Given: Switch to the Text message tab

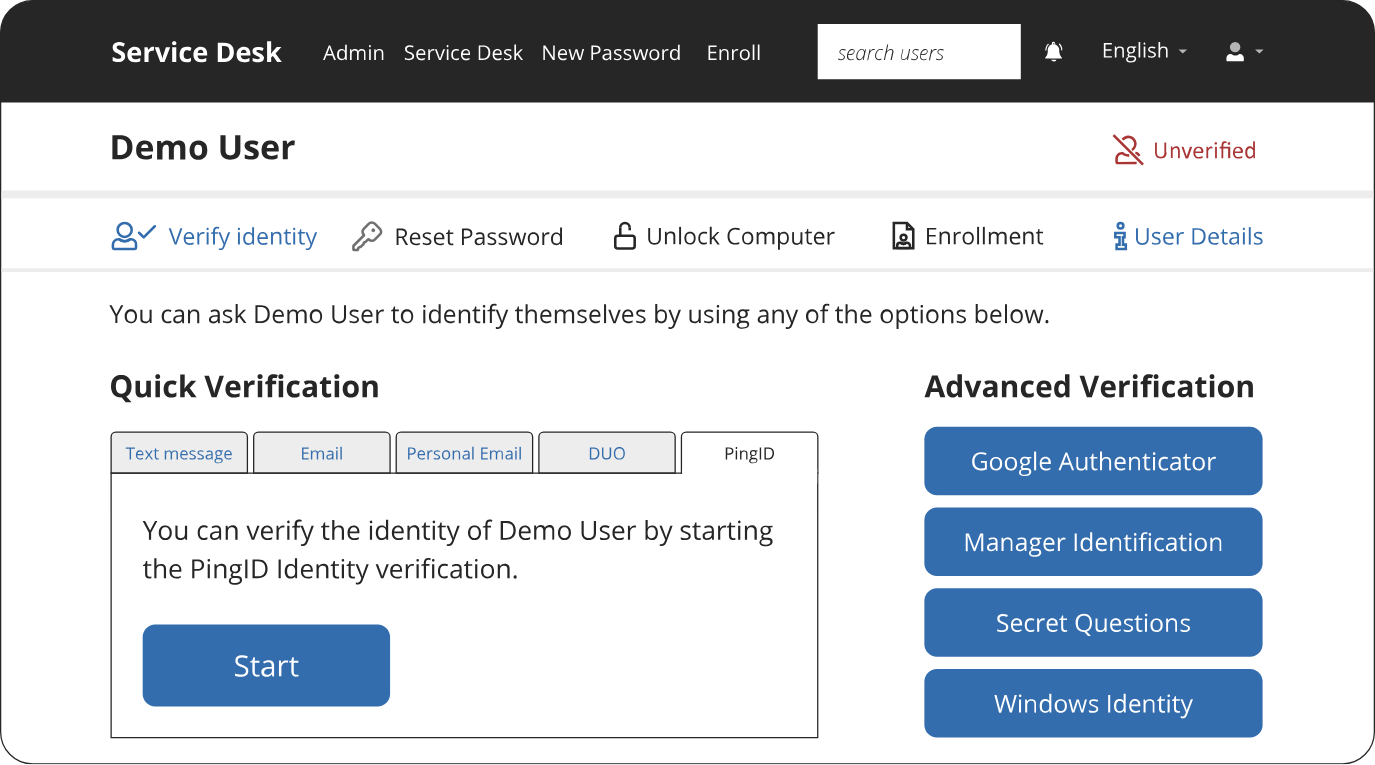Looking at the screenshot, I should coord(179,453).
